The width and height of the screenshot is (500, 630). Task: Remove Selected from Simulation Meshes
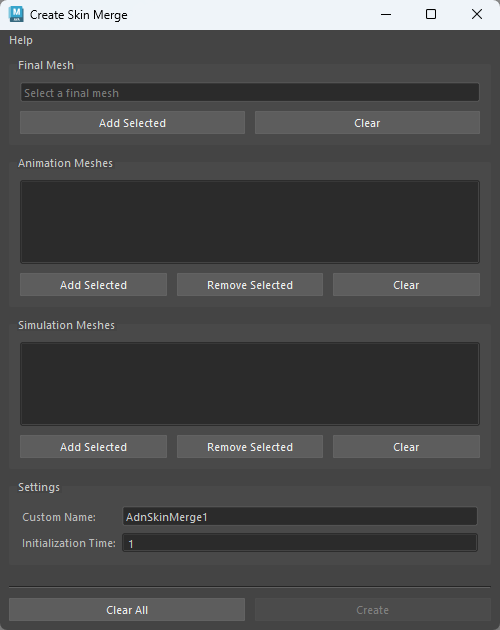click(250, 447)
